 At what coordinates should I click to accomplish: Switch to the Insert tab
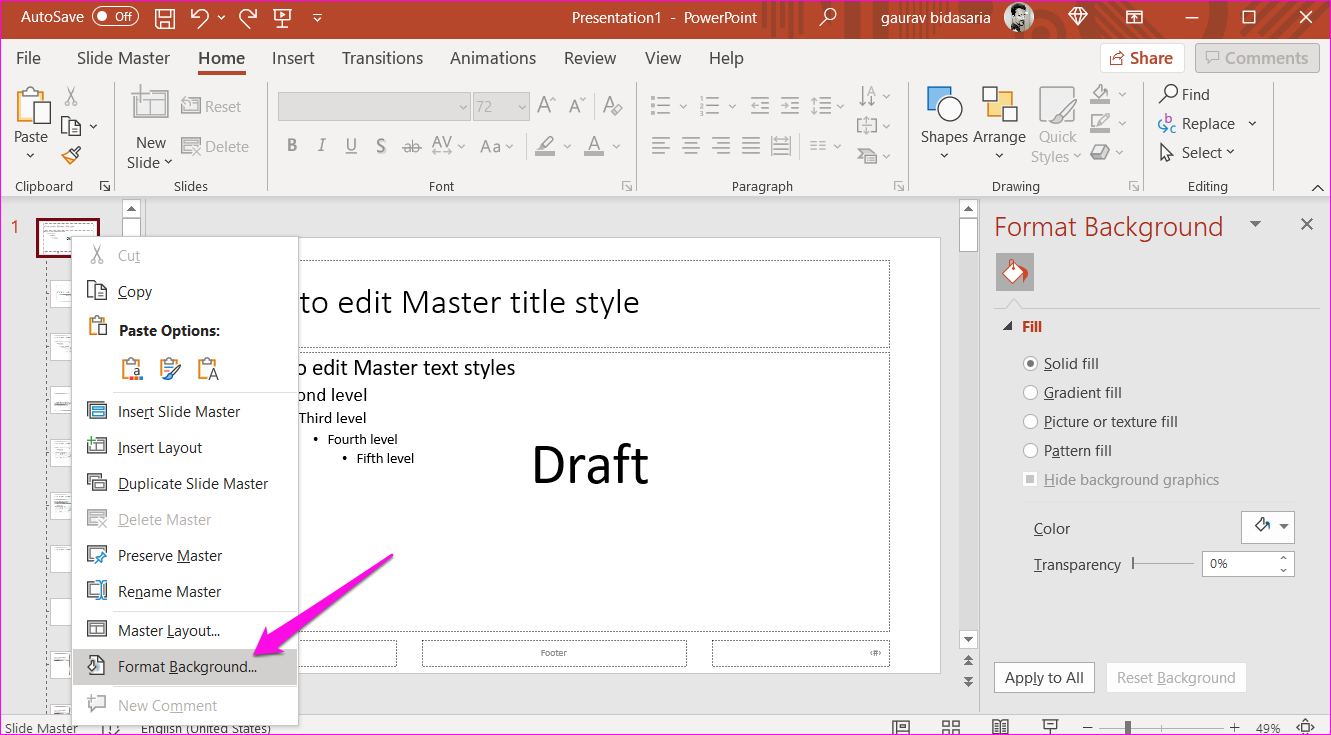(x=293, y=58)
